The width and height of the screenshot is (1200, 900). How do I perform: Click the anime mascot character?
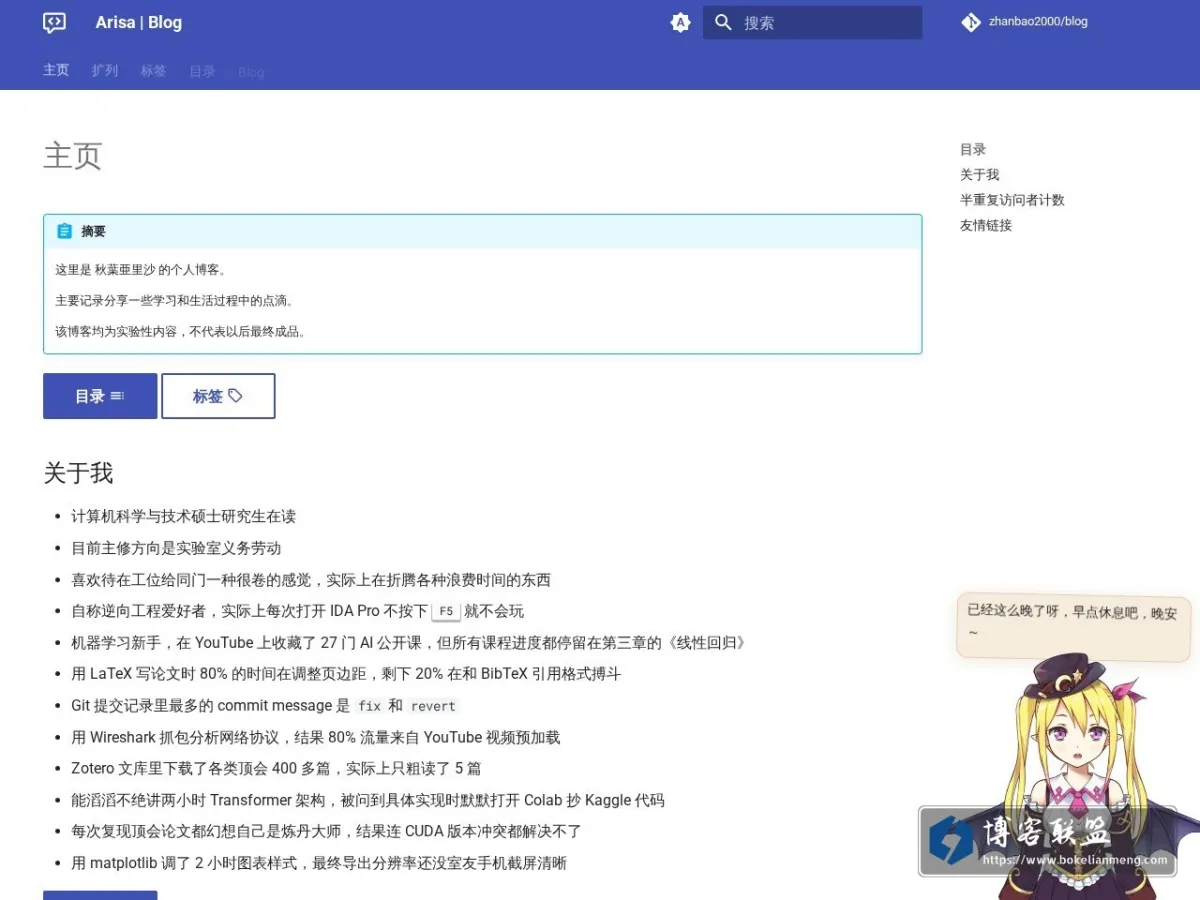(x=1080, y=775)
